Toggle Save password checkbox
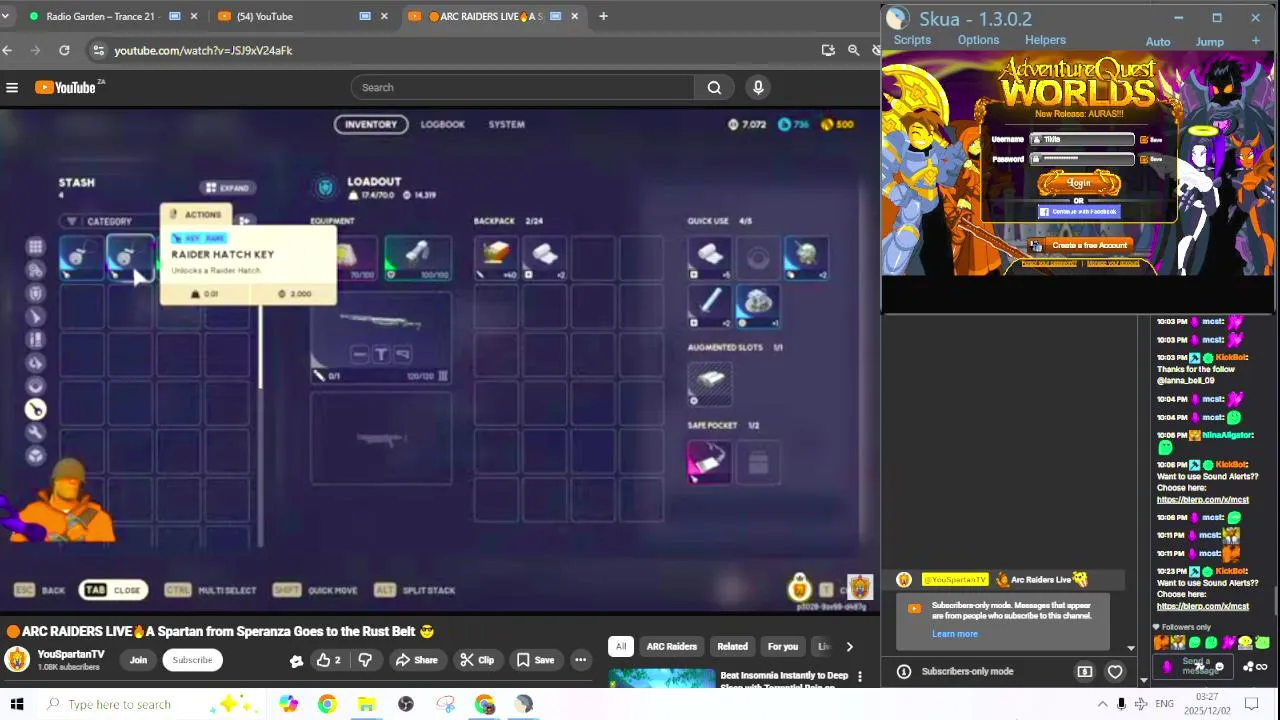Image resolution: width=1280 pixels, height=720 pixels. pyautogui.click(x=1145, y=159)
